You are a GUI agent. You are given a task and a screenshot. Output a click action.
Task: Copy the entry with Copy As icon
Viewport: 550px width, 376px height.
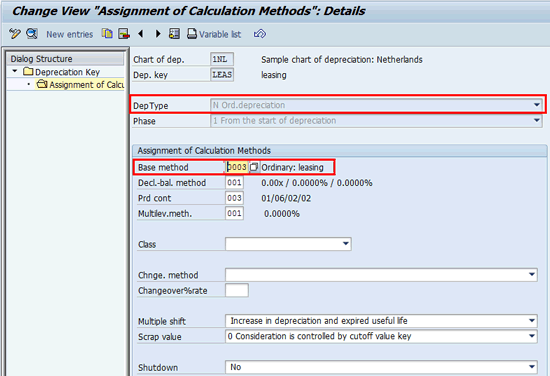[107, 34]
